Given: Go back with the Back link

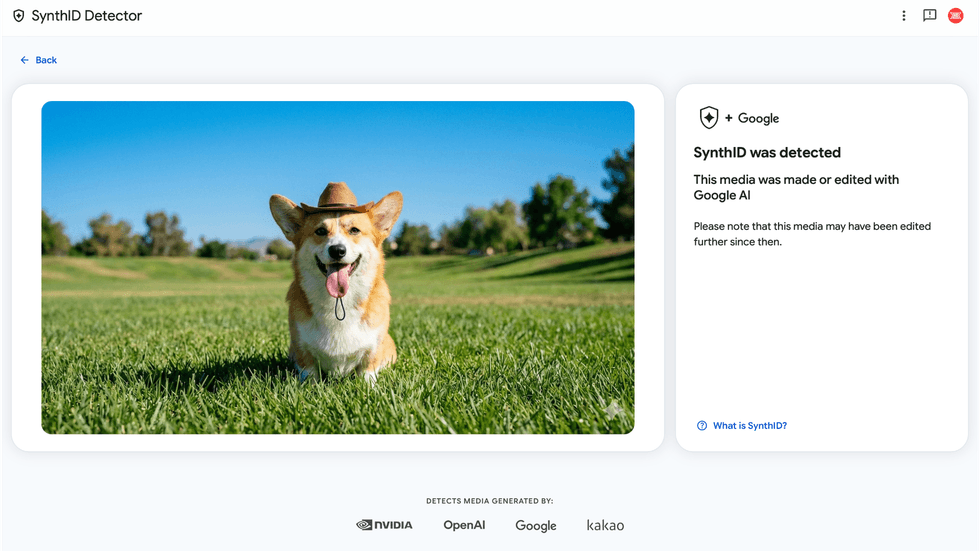Looking at the screenshot, I should [39, 60].
